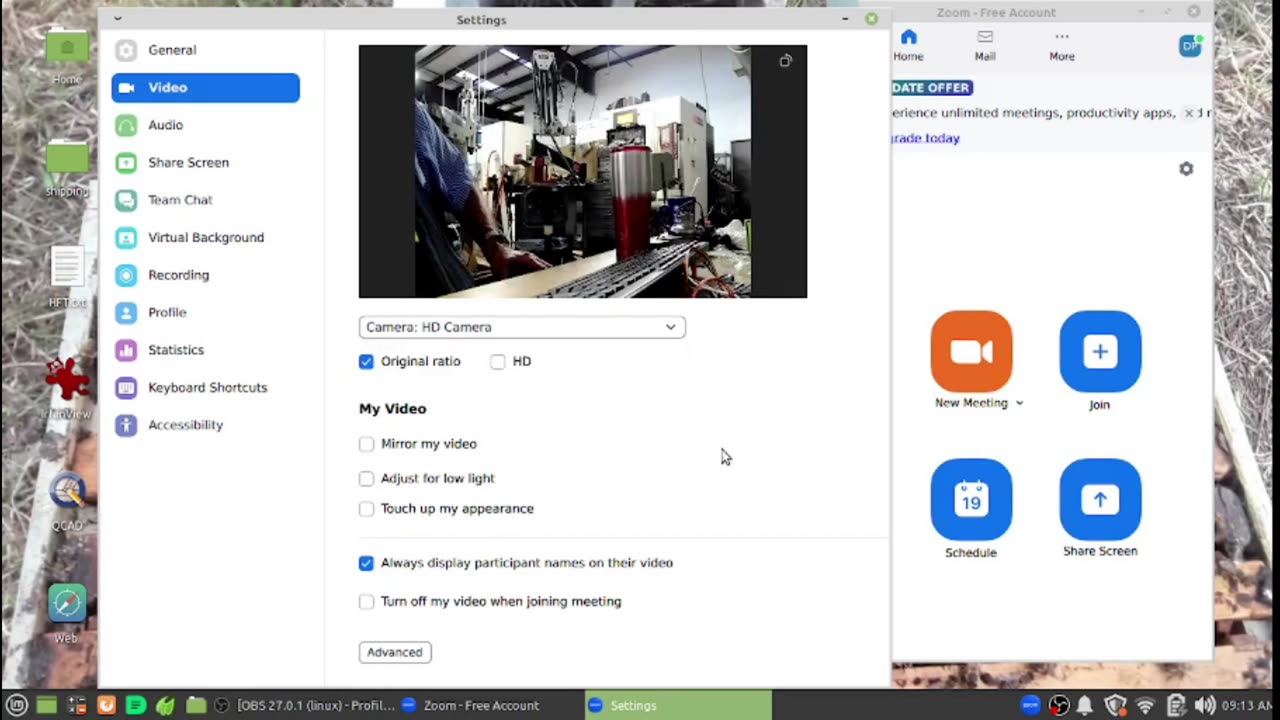This screenshot has height=720, width=1280.
Task: Dismiss the upgrade offer banner
Action: click(x=1189, y=113)
